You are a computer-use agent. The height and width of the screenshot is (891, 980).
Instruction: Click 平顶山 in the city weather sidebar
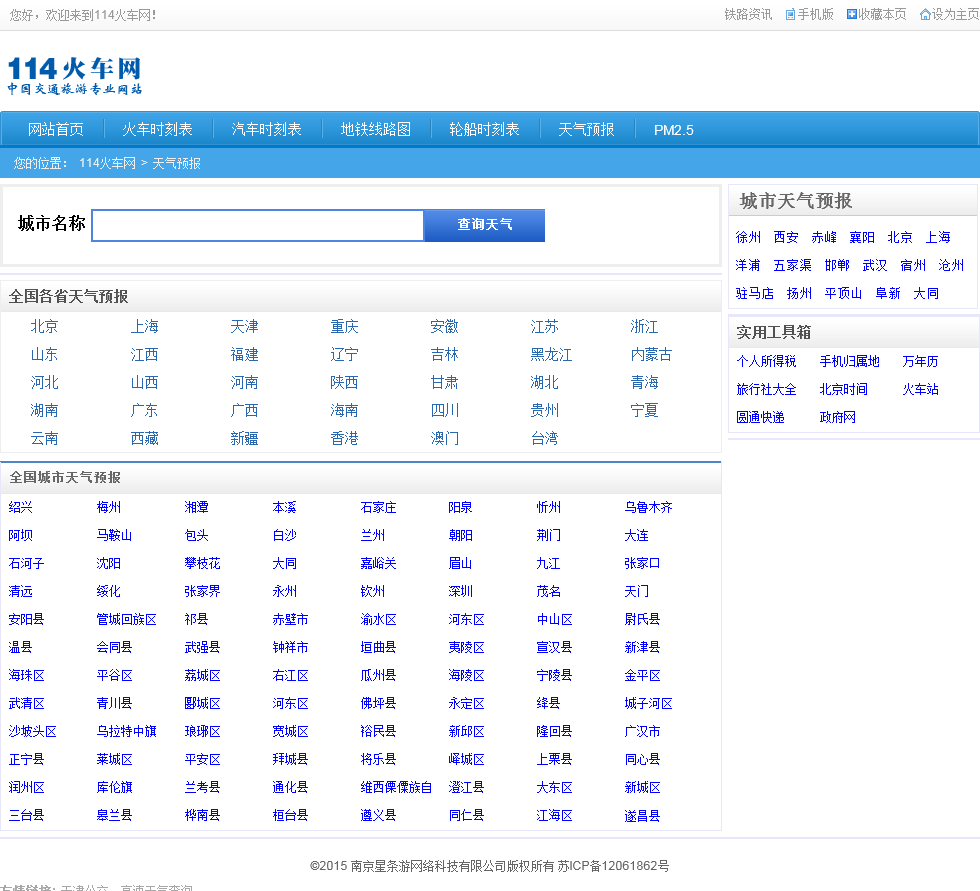843,294
